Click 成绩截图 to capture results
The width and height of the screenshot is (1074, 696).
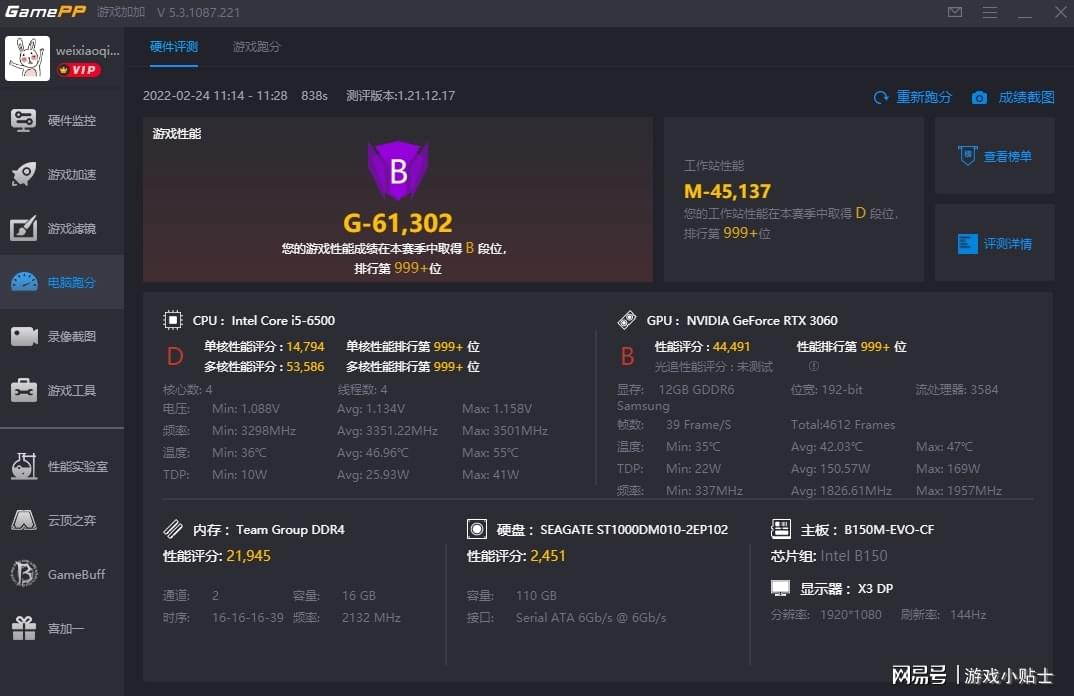[1026, 97]
